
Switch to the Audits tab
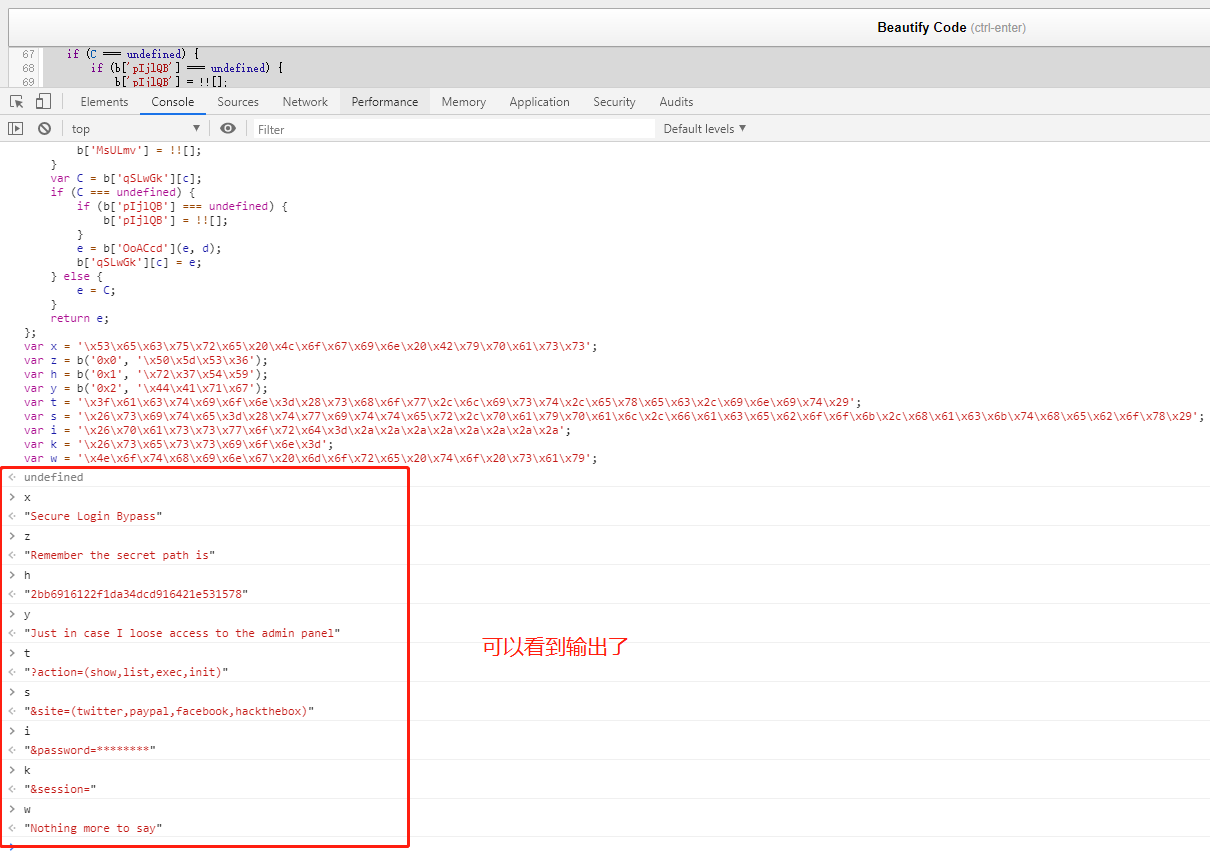tap(676, 102)
